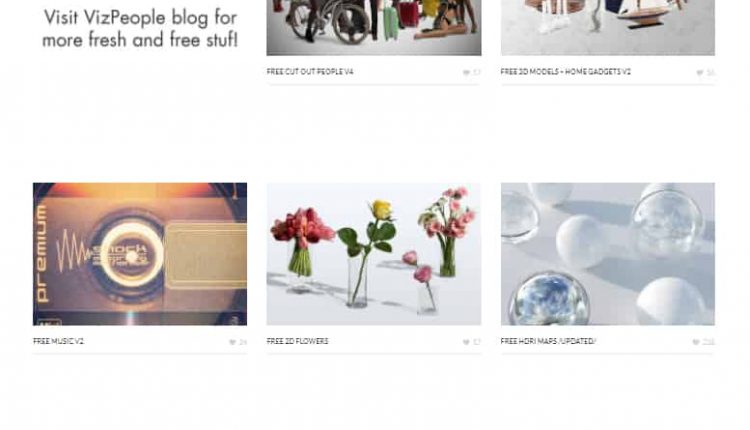Open Free 3D Models – Home Gadgets V2 link

(x=565, y=72)
